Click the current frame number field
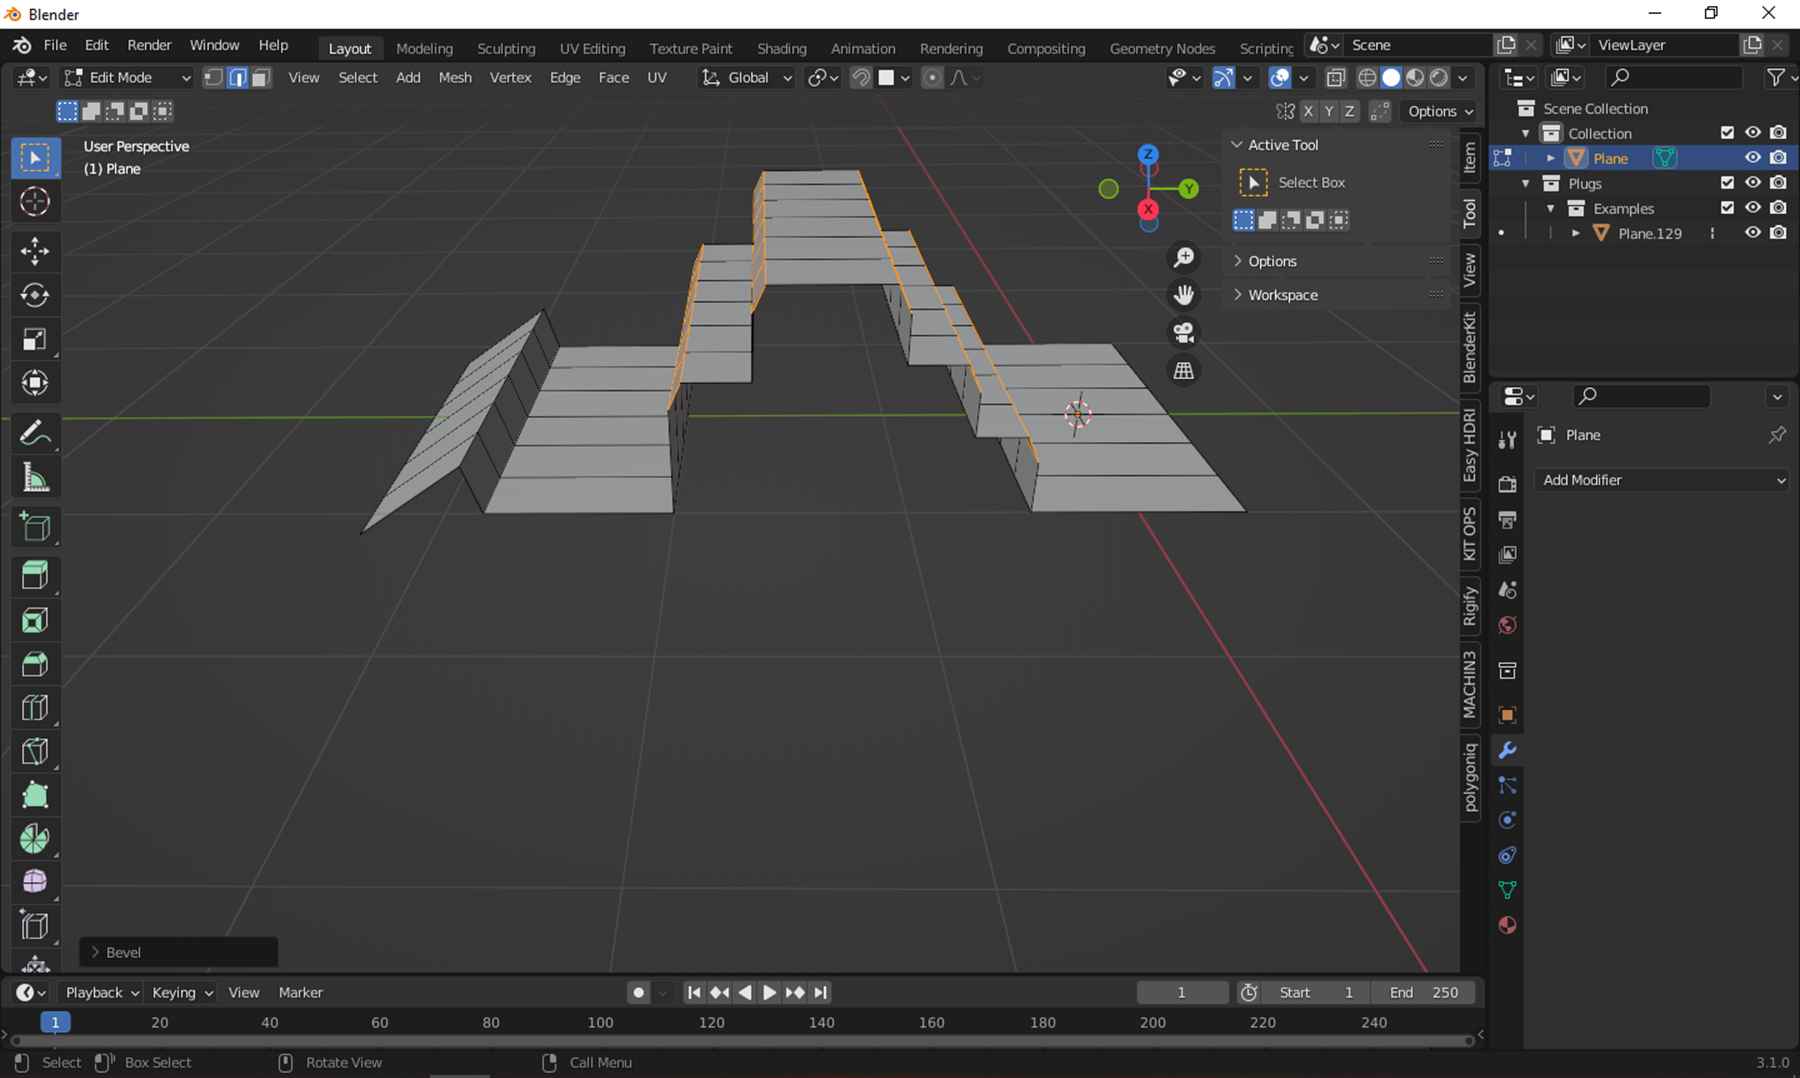The image size is (1800, 1078). click(1182, 992)
